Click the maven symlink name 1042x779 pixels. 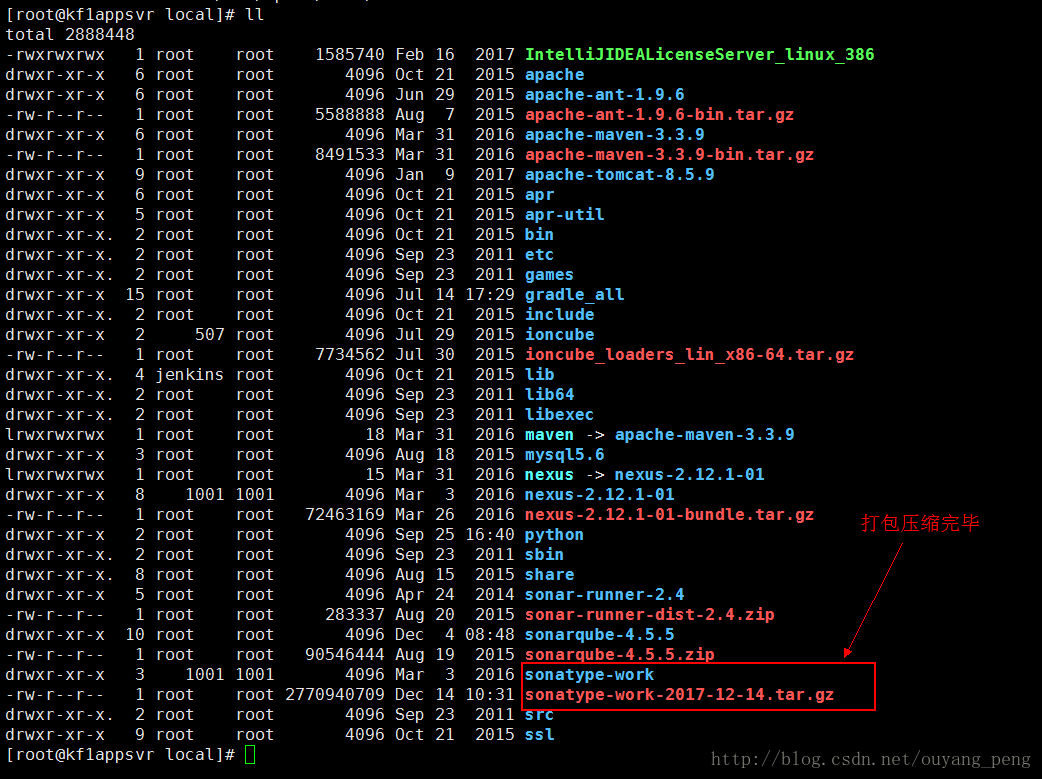(549, 435)
